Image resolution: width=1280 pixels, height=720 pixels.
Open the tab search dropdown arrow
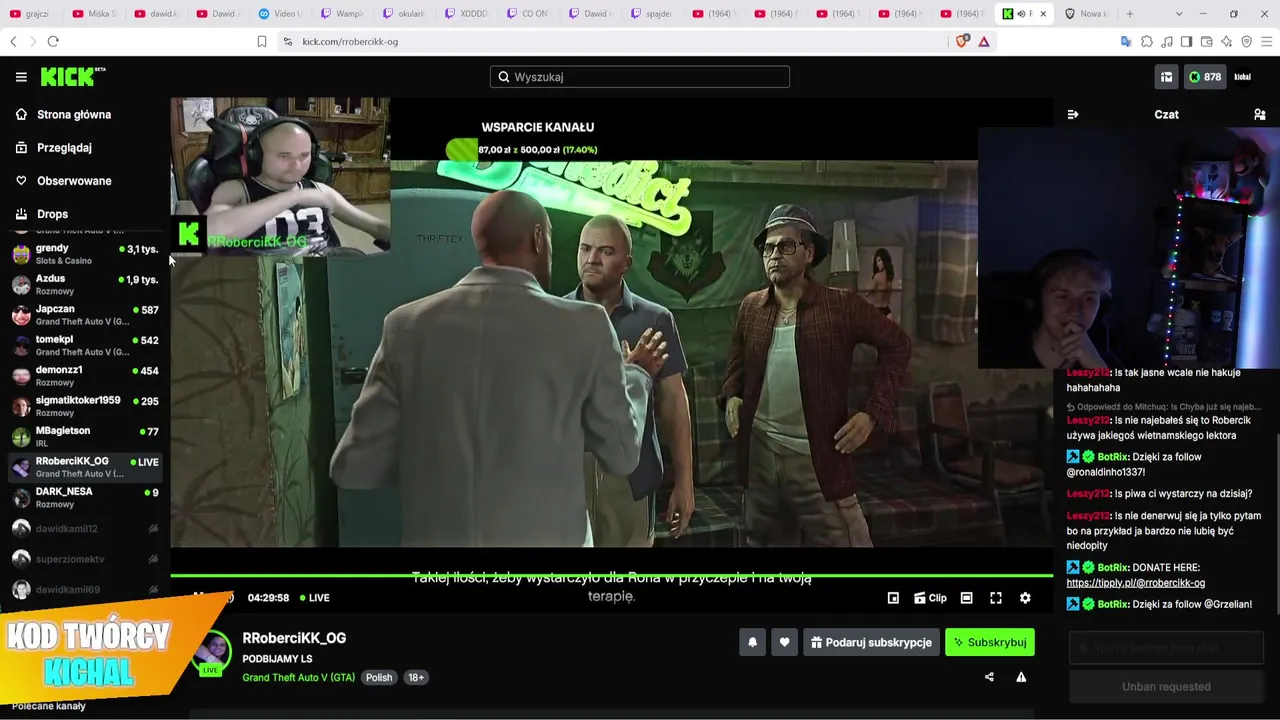tap(1179, 14)
